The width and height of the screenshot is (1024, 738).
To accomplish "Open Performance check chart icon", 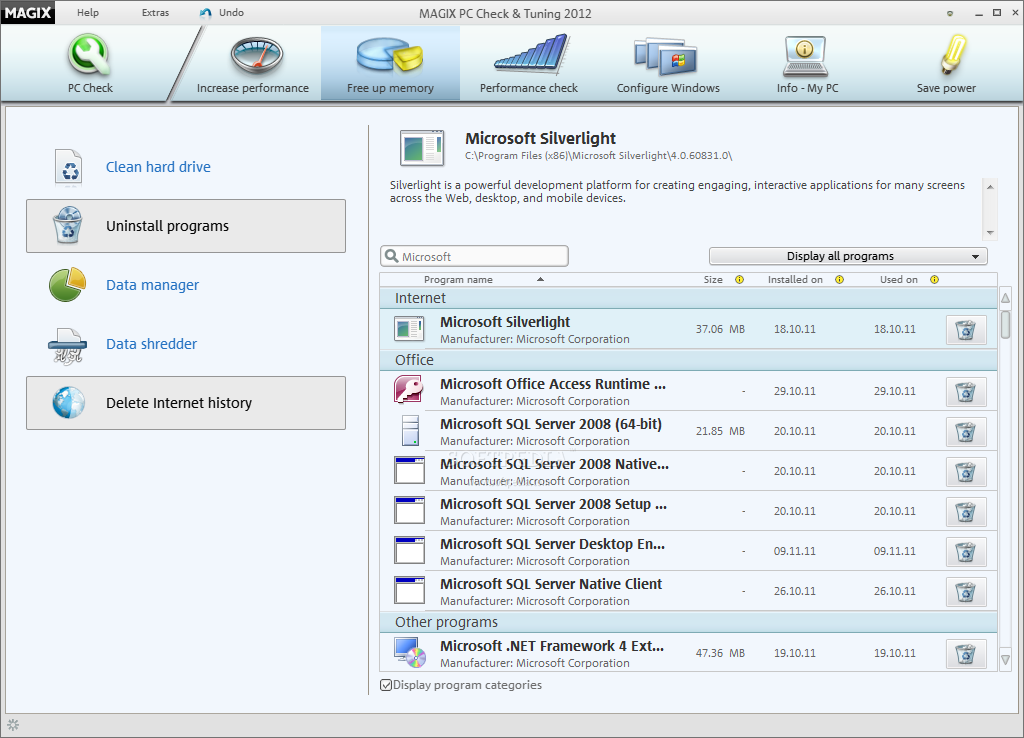I will pyautogui.click(x=531, y=54).
